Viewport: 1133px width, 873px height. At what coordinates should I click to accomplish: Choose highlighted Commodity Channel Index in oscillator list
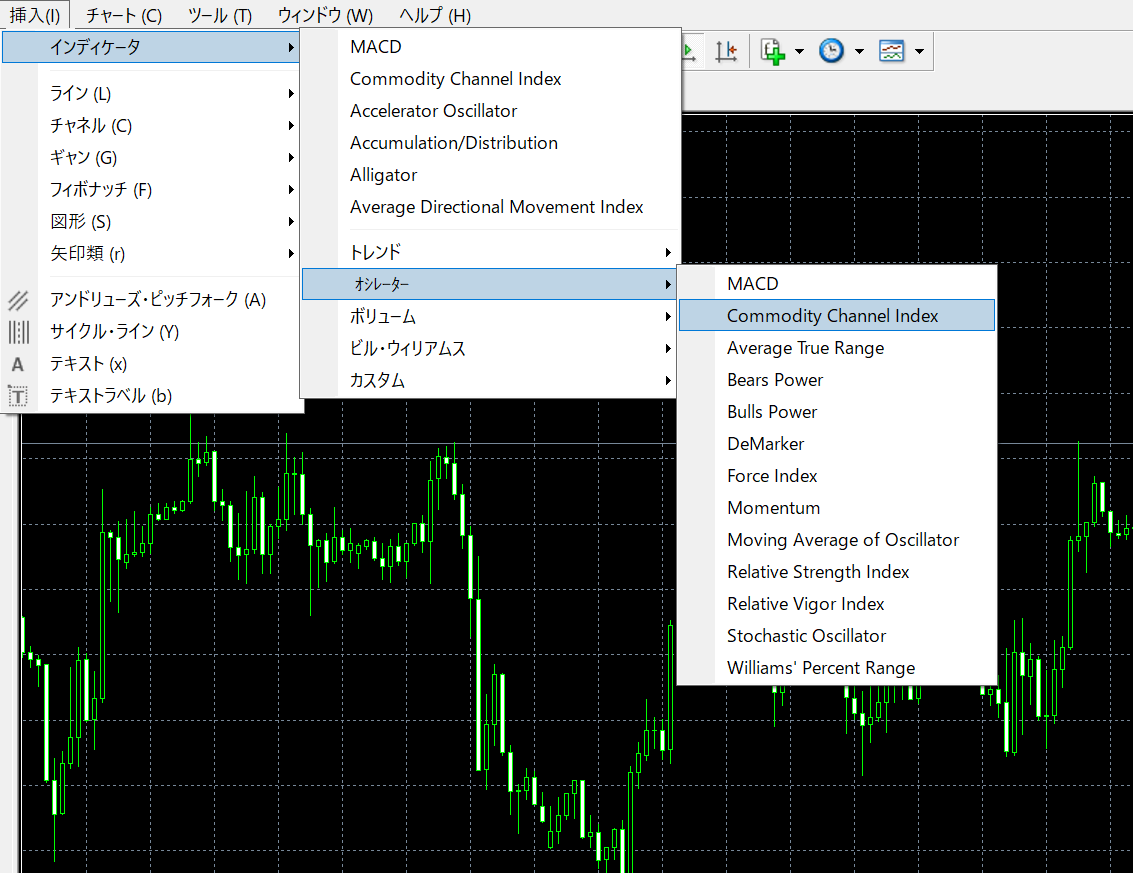pyautogui.click(x=837, y=316)
